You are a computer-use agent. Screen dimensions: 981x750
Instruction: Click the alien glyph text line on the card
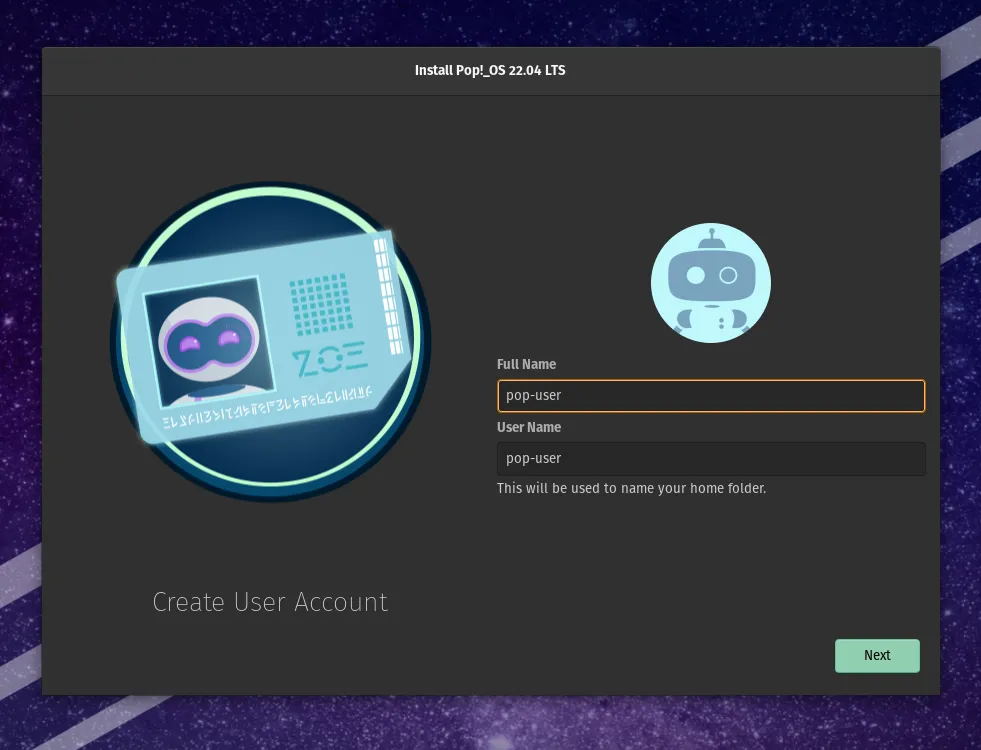coord(267,400)
